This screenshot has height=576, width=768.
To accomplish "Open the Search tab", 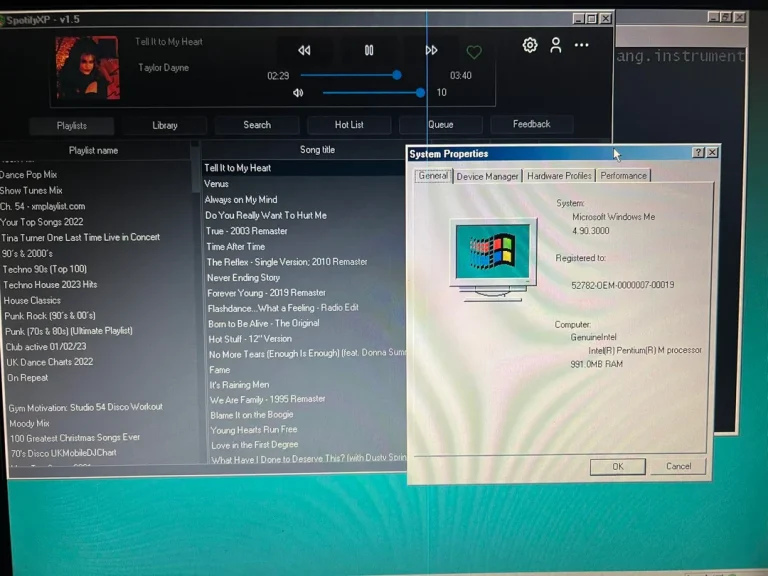I will coord(257,125).
